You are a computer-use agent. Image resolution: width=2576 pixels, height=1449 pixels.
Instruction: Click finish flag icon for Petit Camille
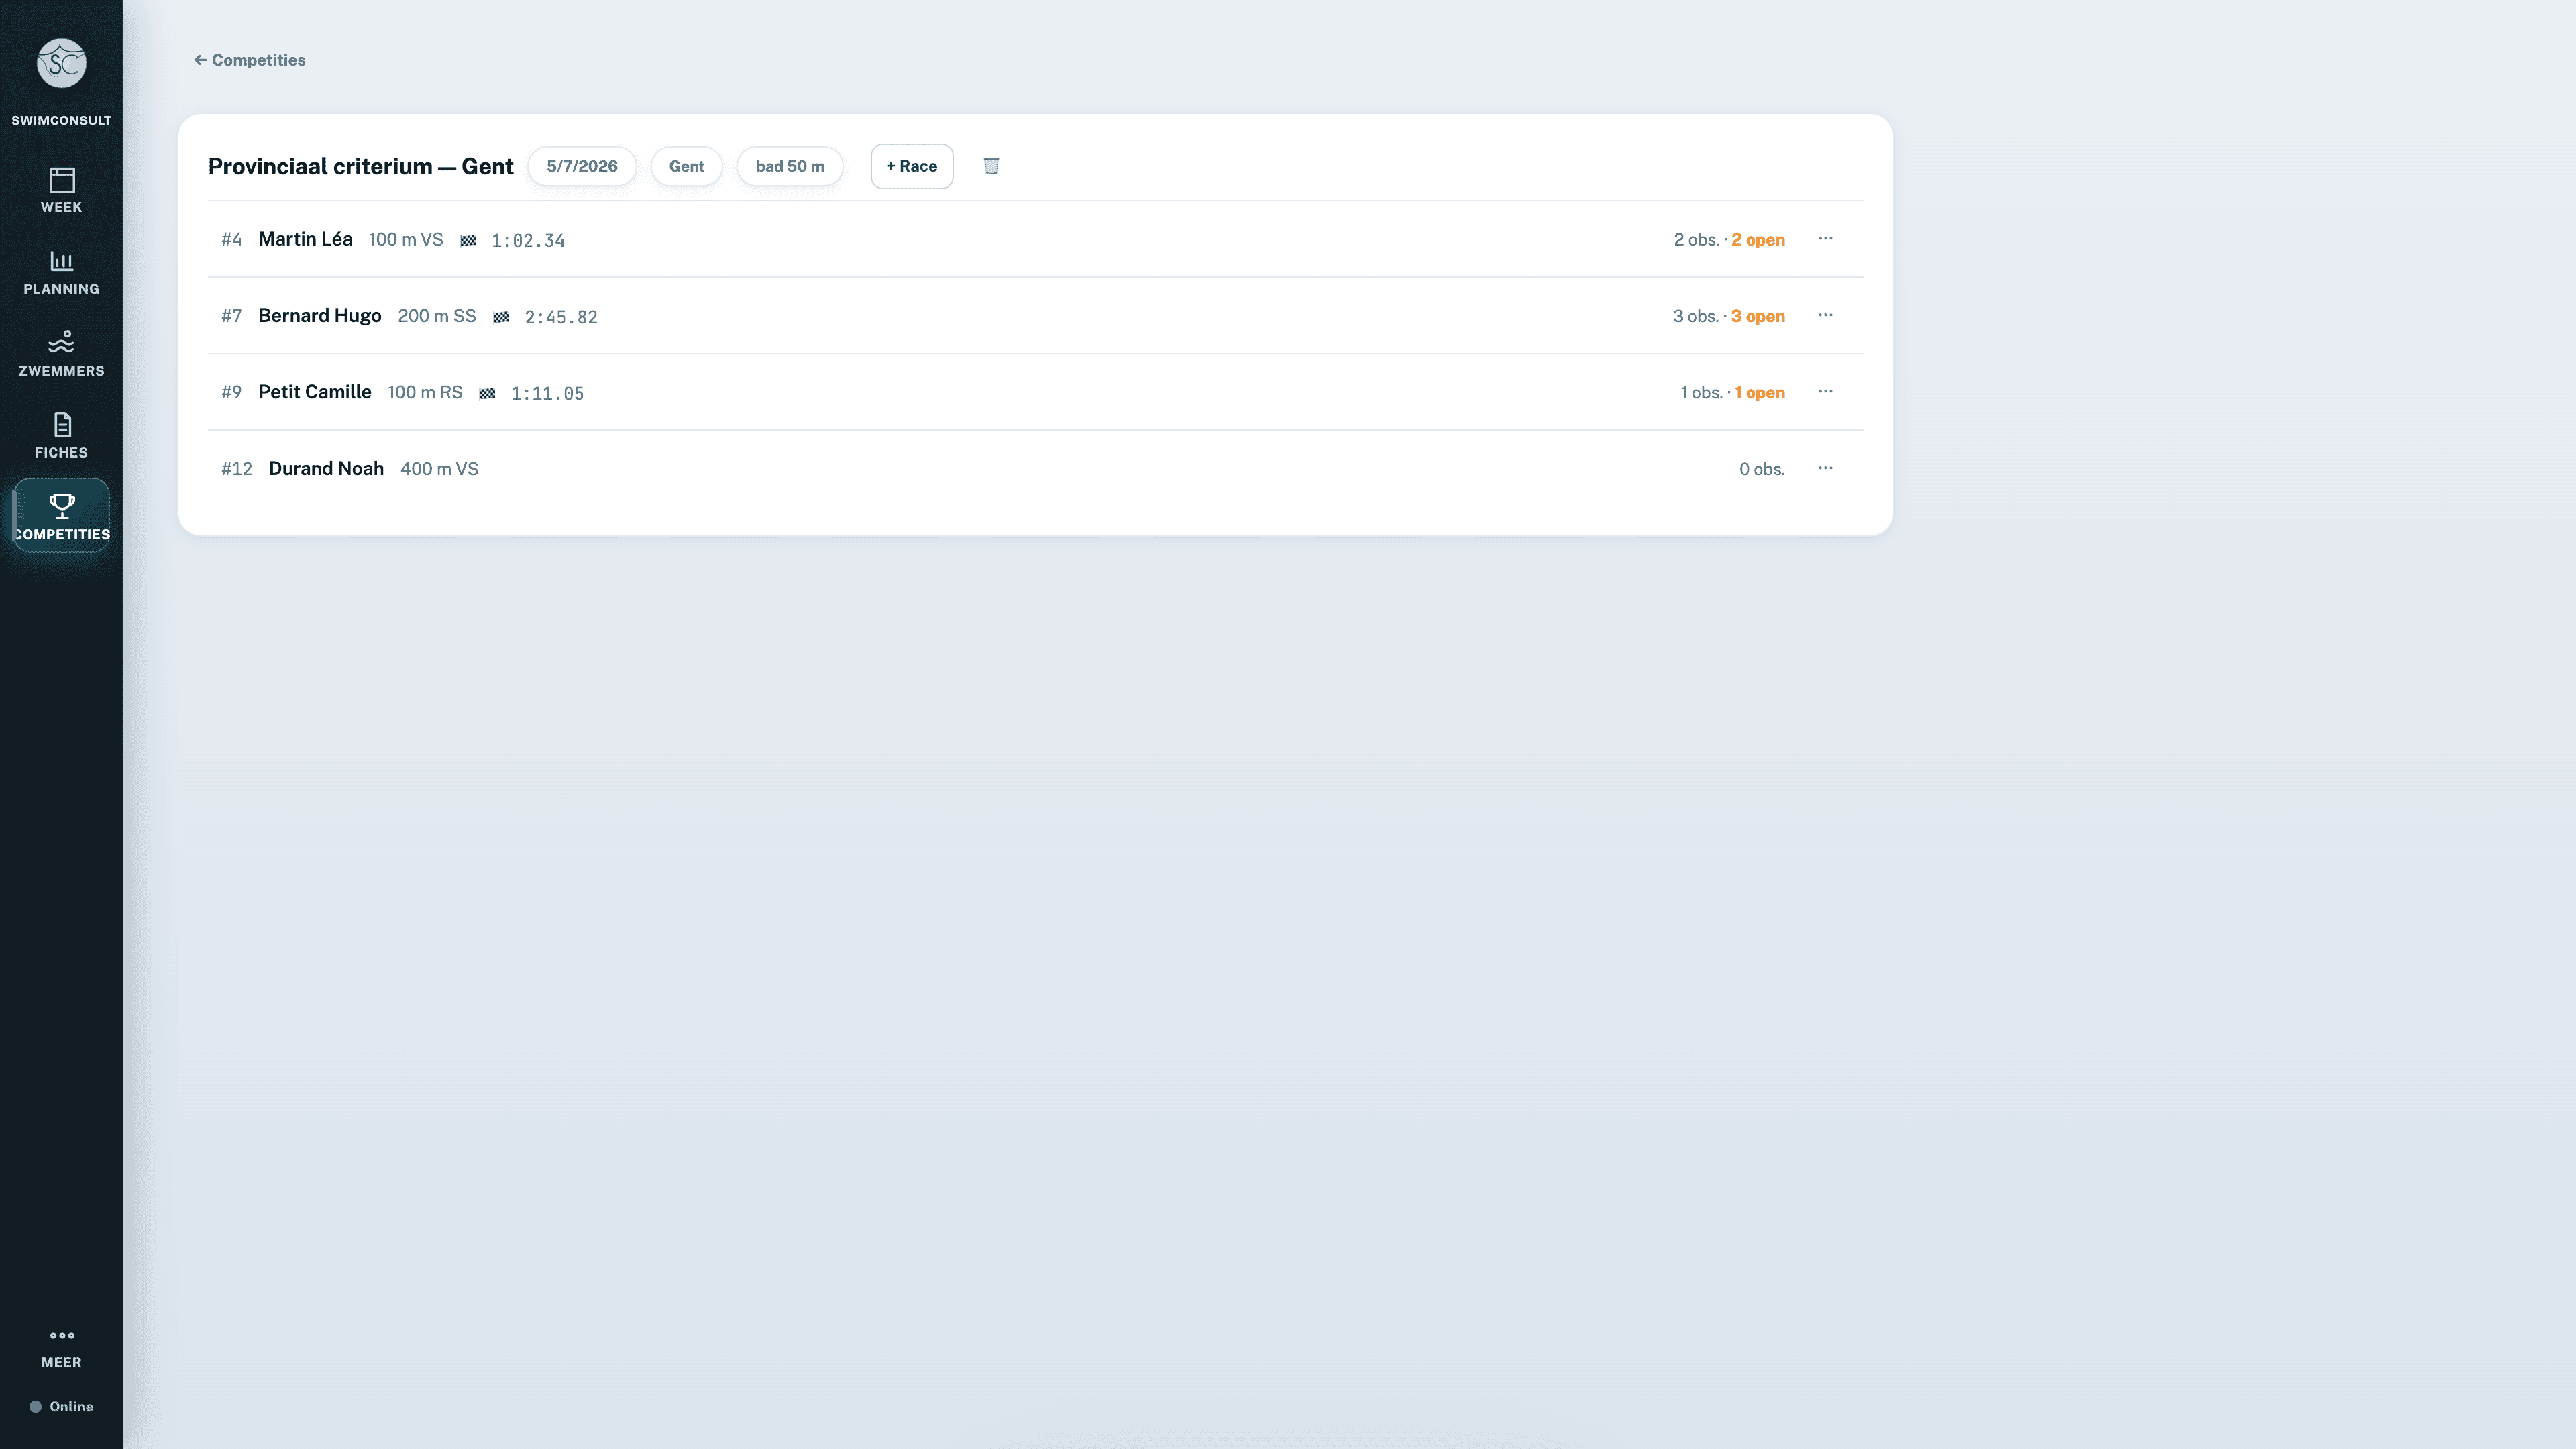(x=487, y=393)
